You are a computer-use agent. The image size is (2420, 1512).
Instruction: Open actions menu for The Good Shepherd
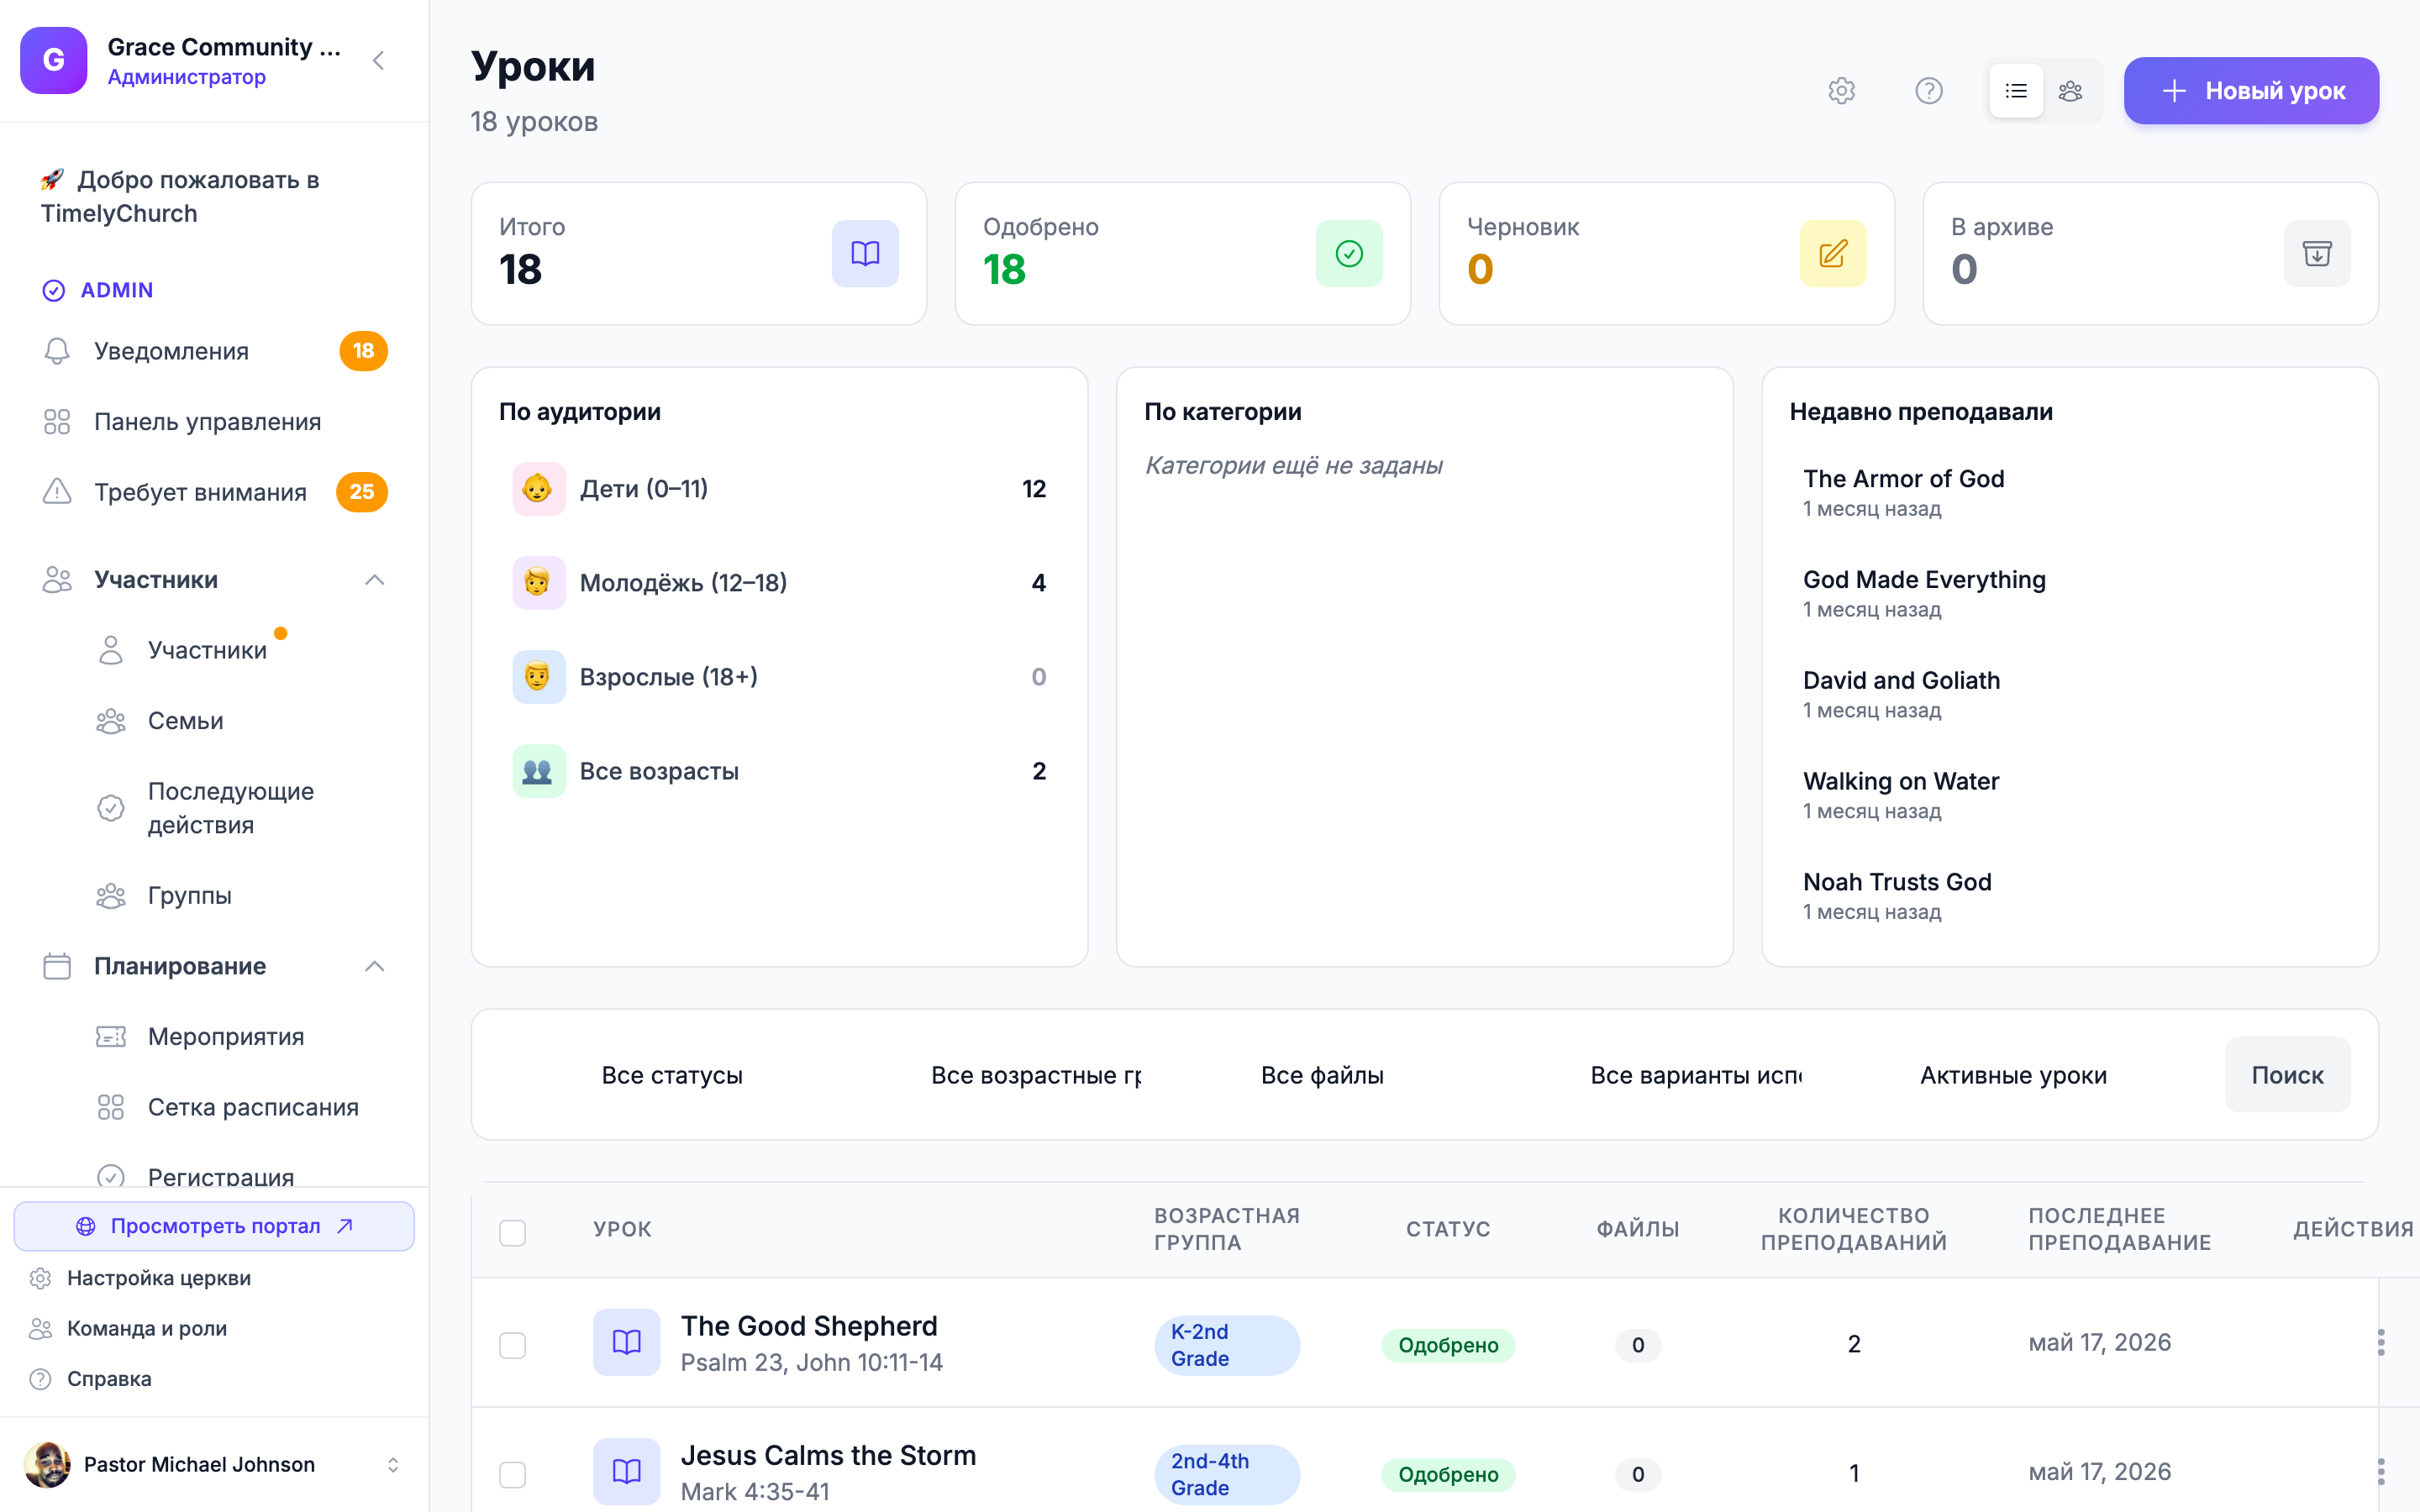coord(2380,1342)
